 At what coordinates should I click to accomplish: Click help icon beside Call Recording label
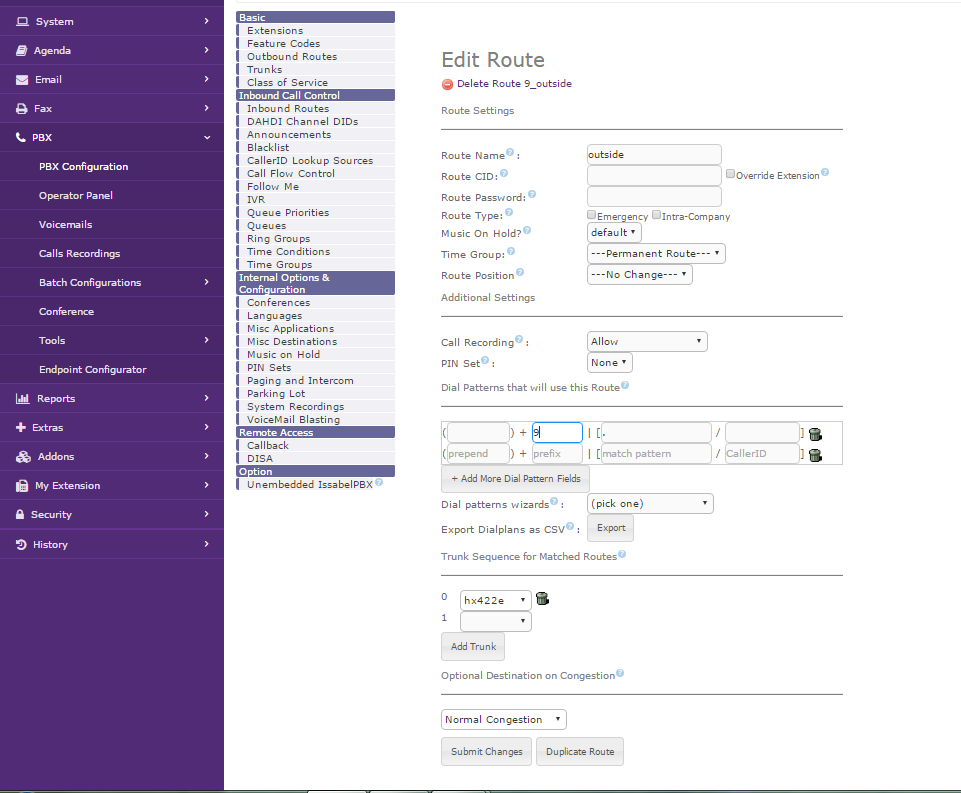[x=519, y=340]
